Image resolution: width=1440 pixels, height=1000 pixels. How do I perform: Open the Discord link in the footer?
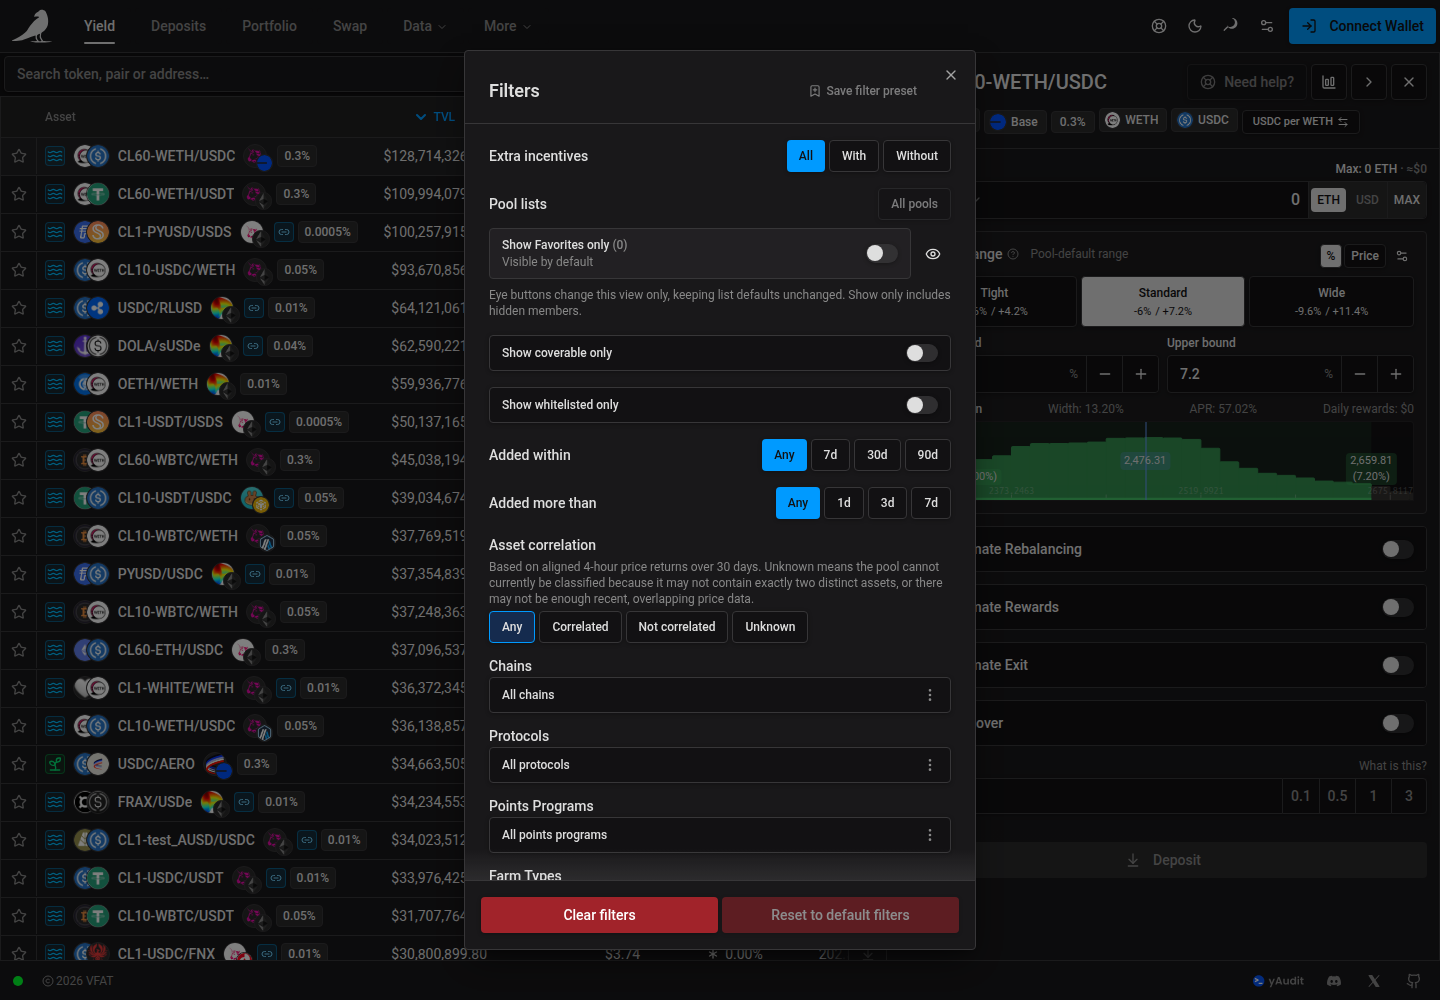pos(1334,981)
